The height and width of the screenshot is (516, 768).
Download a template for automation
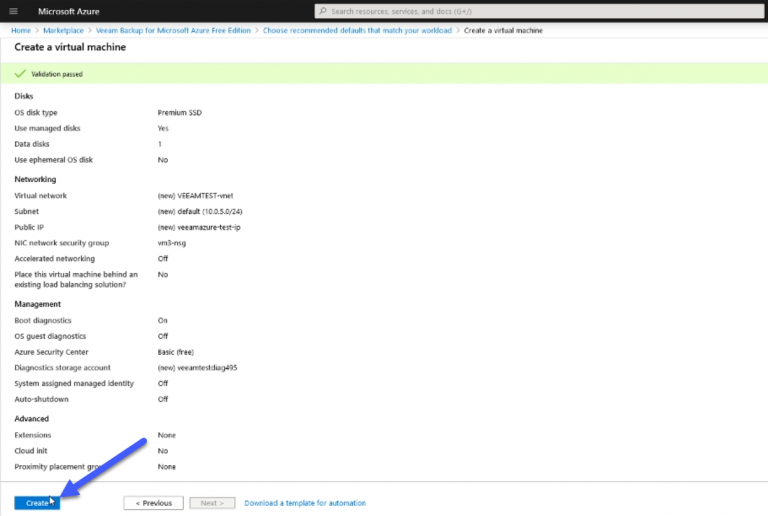pyautogui.click(x=305, y=503)
